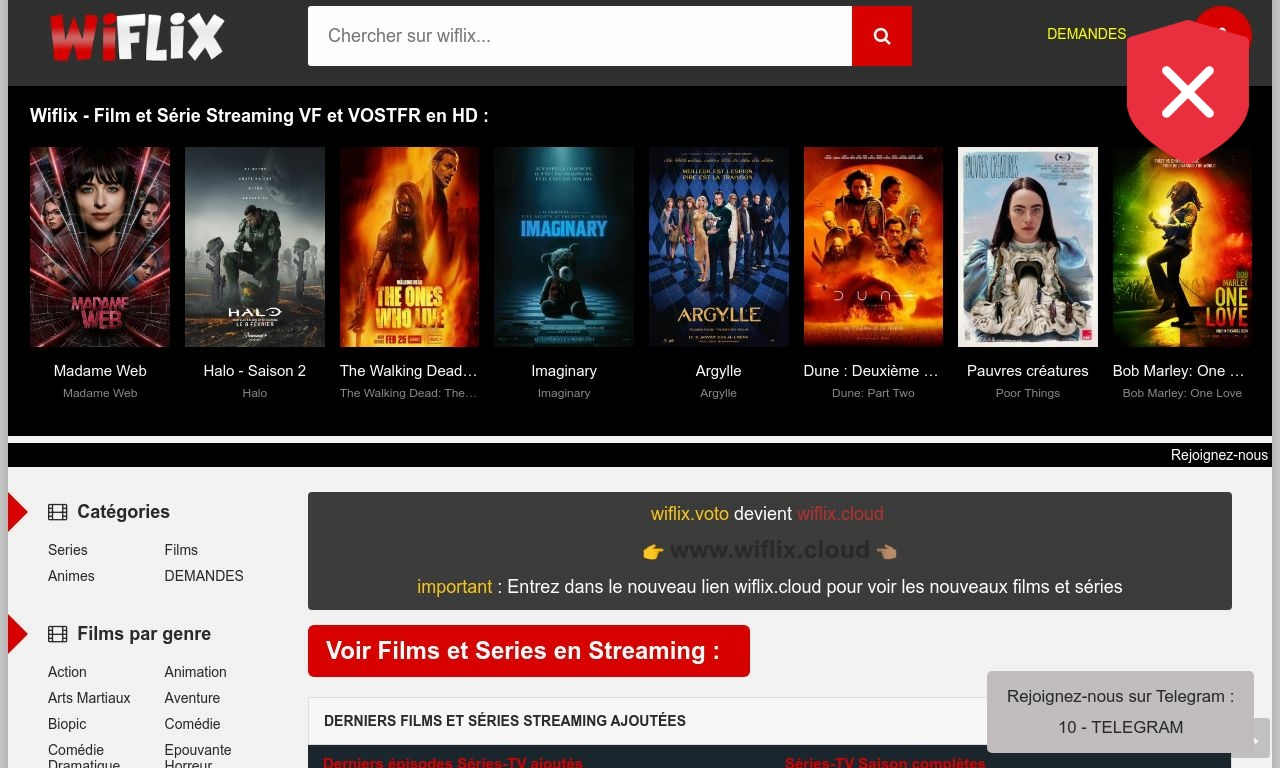Open the Dune Deuxième Partie poster
1280x768 pixels.
pos(873,246)
